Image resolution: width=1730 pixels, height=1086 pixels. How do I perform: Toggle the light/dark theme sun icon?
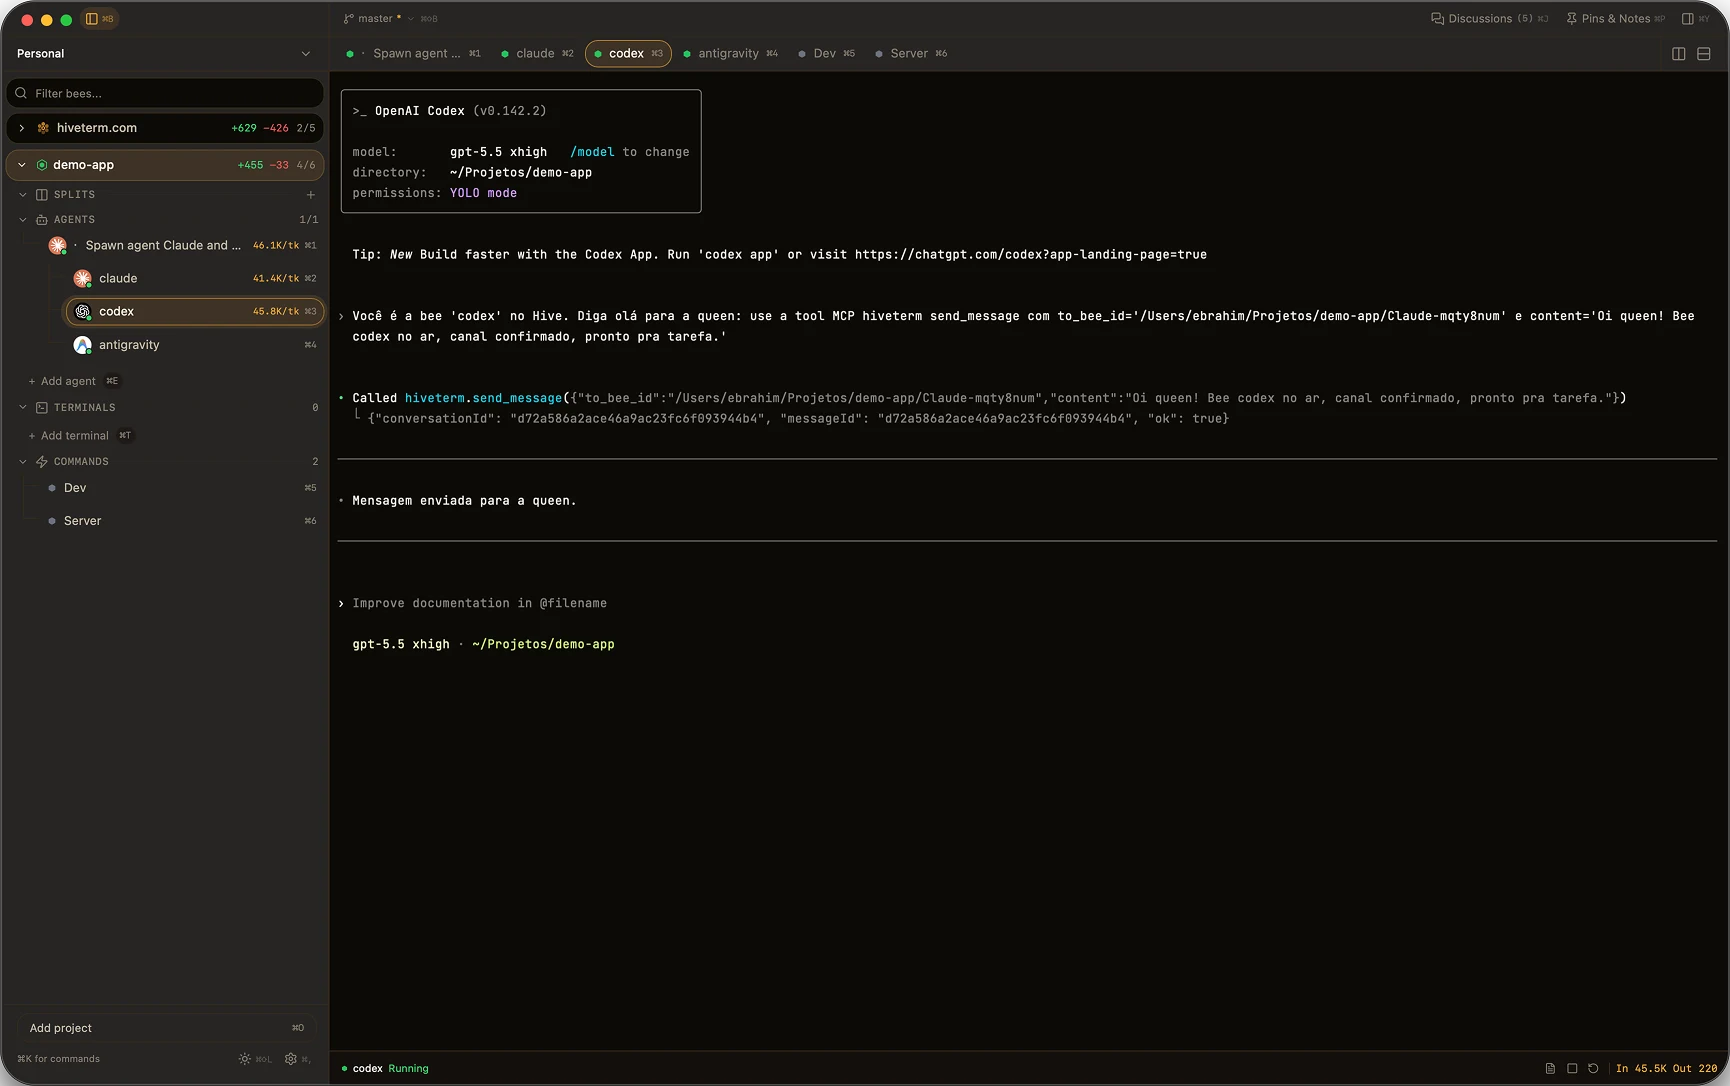click(x=245, y=1059)
